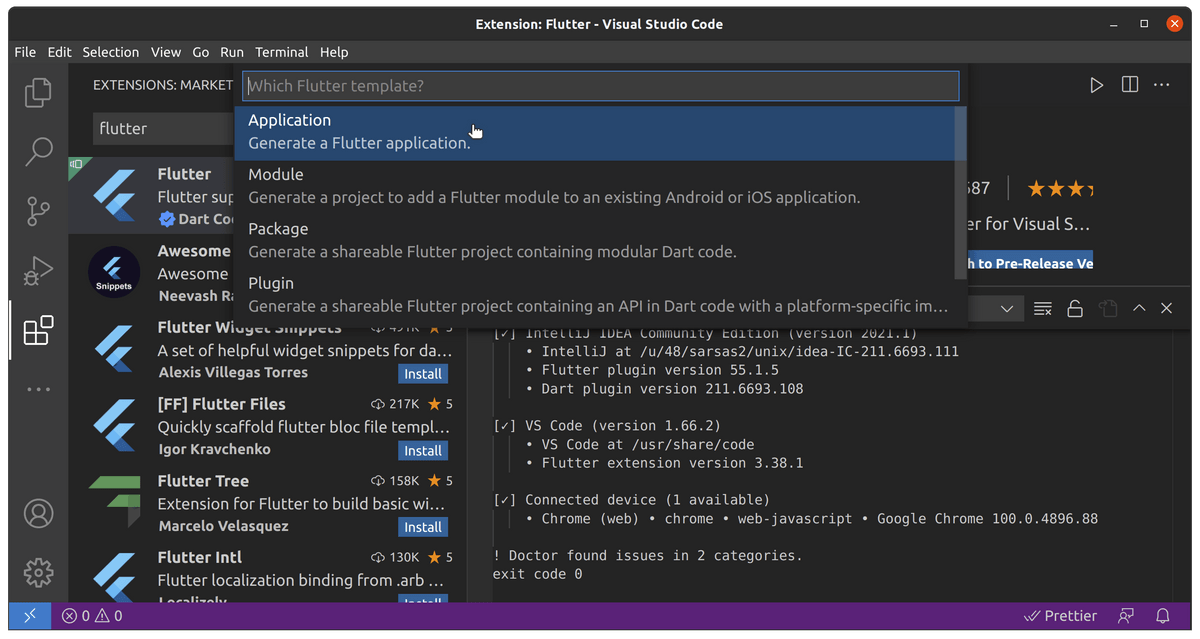
Task: Open the editor More Actions ellipsis
Action: coord(1161,86)
